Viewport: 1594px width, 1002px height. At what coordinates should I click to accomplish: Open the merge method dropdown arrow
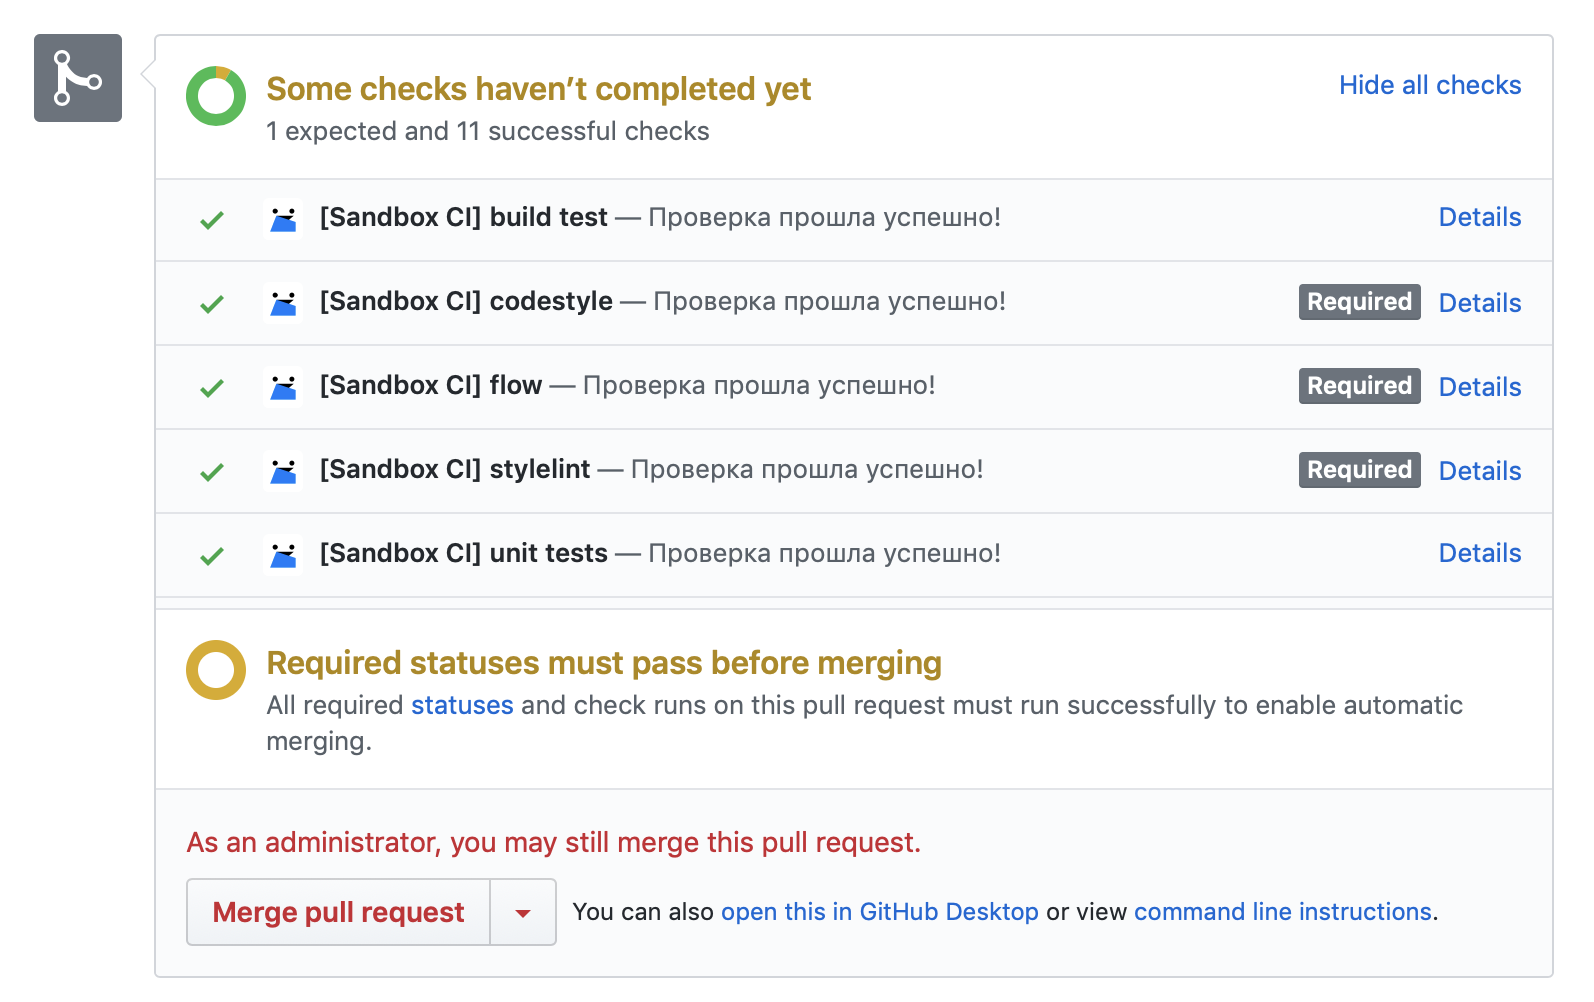point(523,912)
